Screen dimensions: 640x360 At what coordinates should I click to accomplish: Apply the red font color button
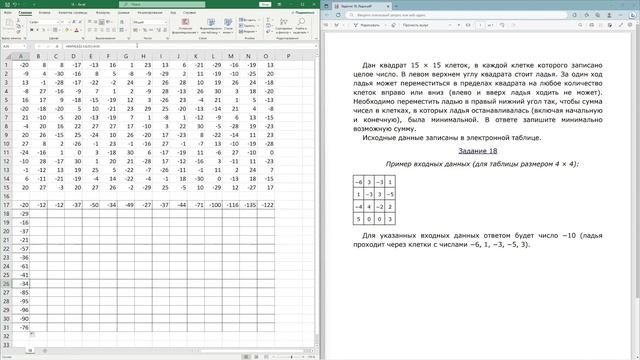click(76, 30)
